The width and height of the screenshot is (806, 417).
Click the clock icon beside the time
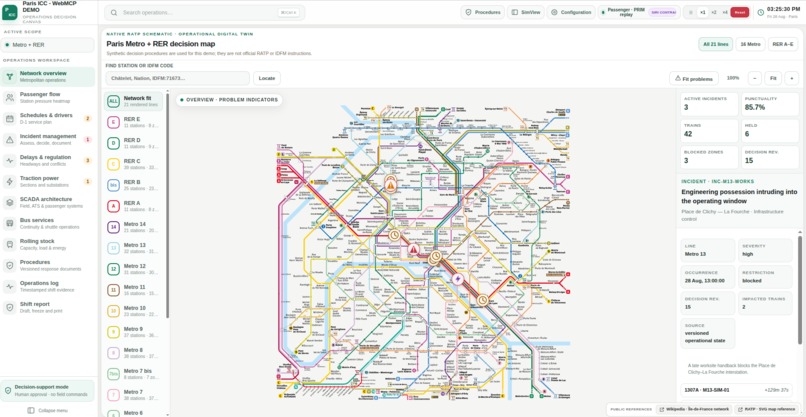click(x=760, y=13)
